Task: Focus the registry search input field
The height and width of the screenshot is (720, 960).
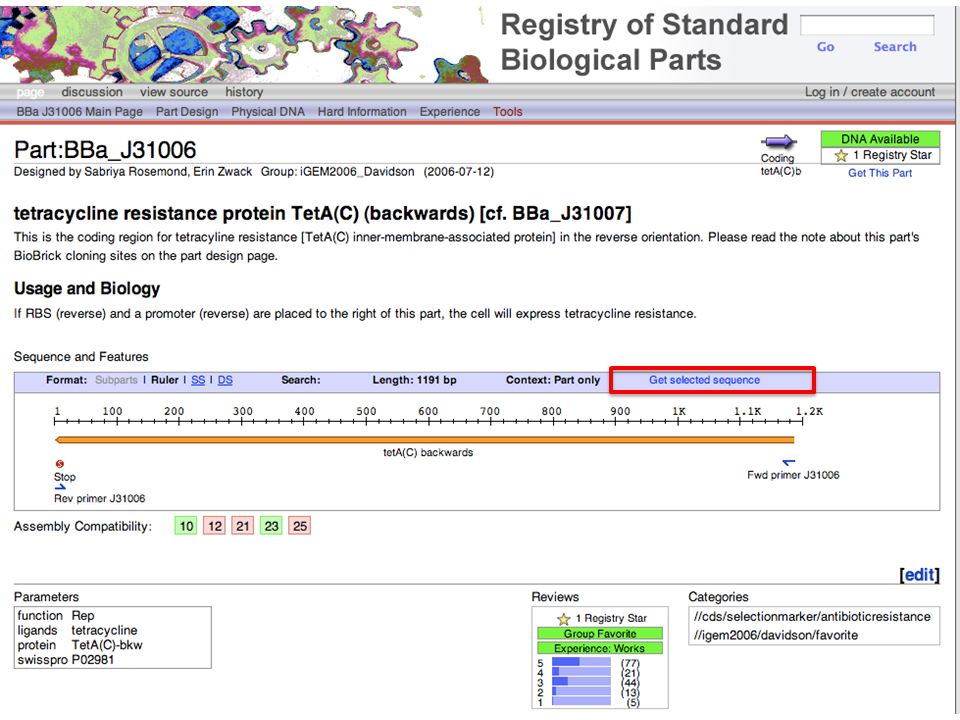Action: coord(867,26)
